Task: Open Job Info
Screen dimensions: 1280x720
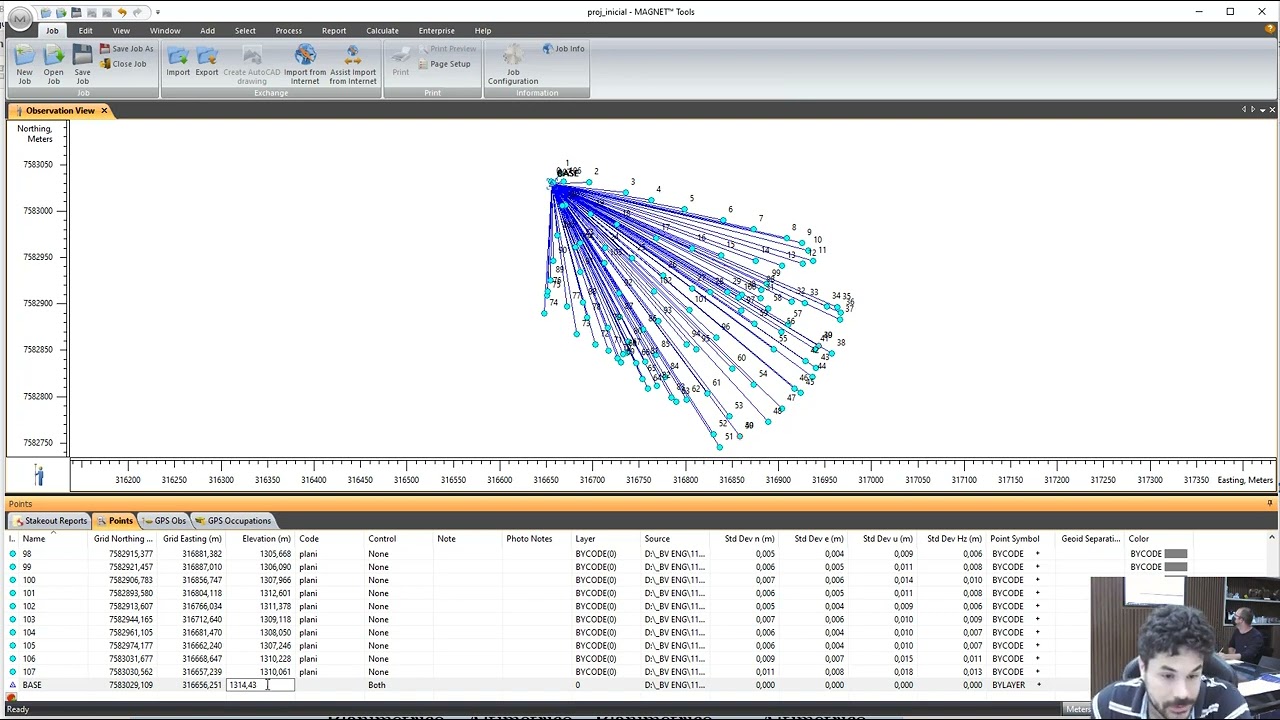Action: pyautogui.click(x=563, y=49)
